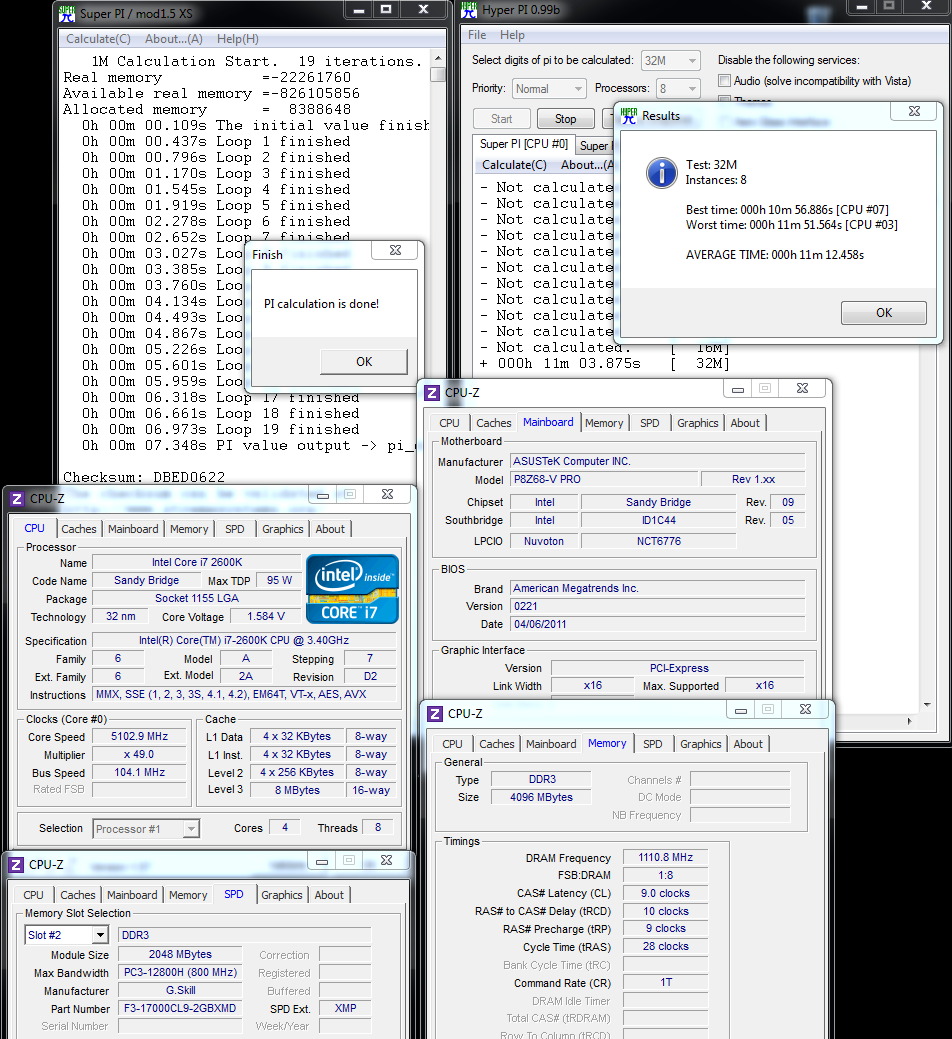Screen dimensions: 952x1039
Task: Select SPD tab in CPU-Z Mainboard window
Action: [649, 423]
